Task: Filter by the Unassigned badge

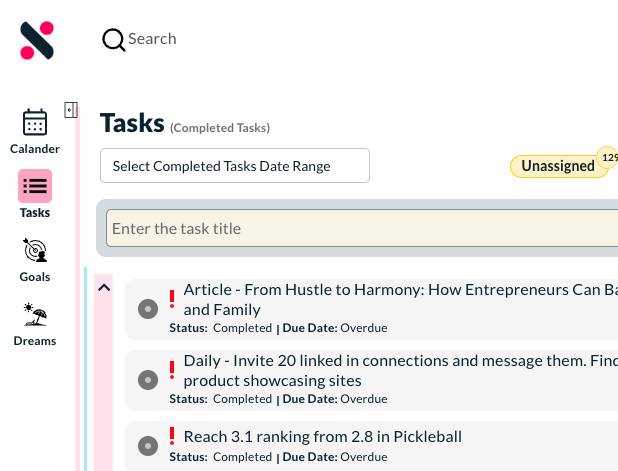Action: click(558, 166)
